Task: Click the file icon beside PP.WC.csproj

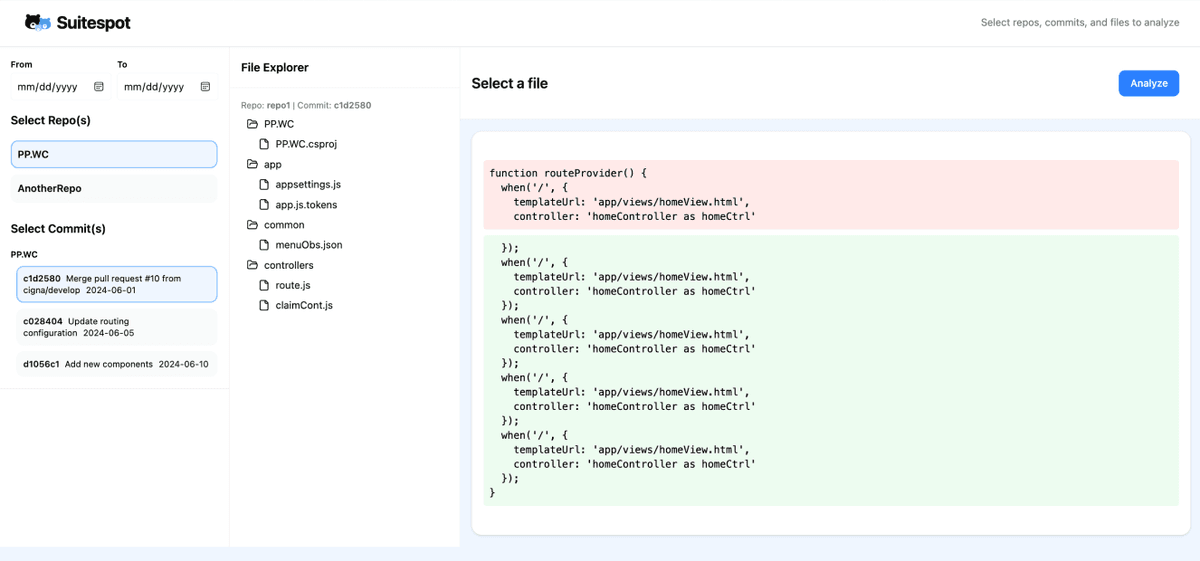Action: pyautogui.click(x=264, y=144)
